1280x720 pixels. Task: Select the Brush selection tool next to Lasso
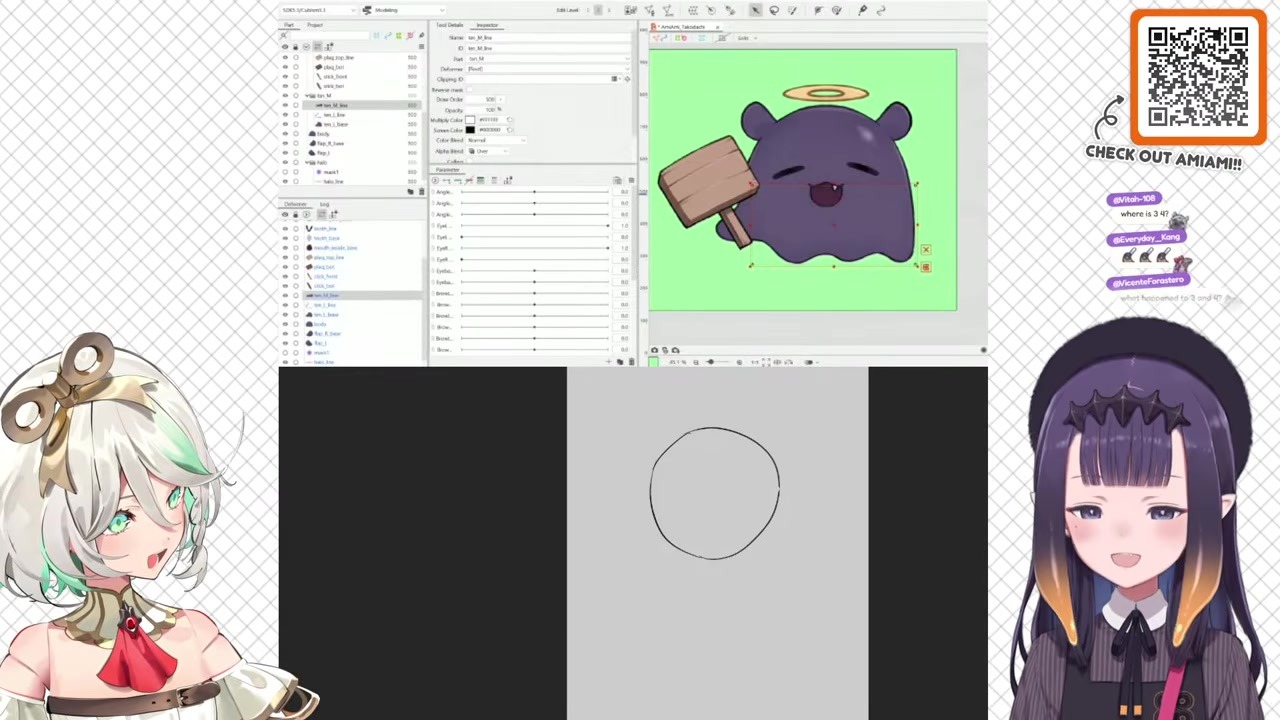[792, 10]
